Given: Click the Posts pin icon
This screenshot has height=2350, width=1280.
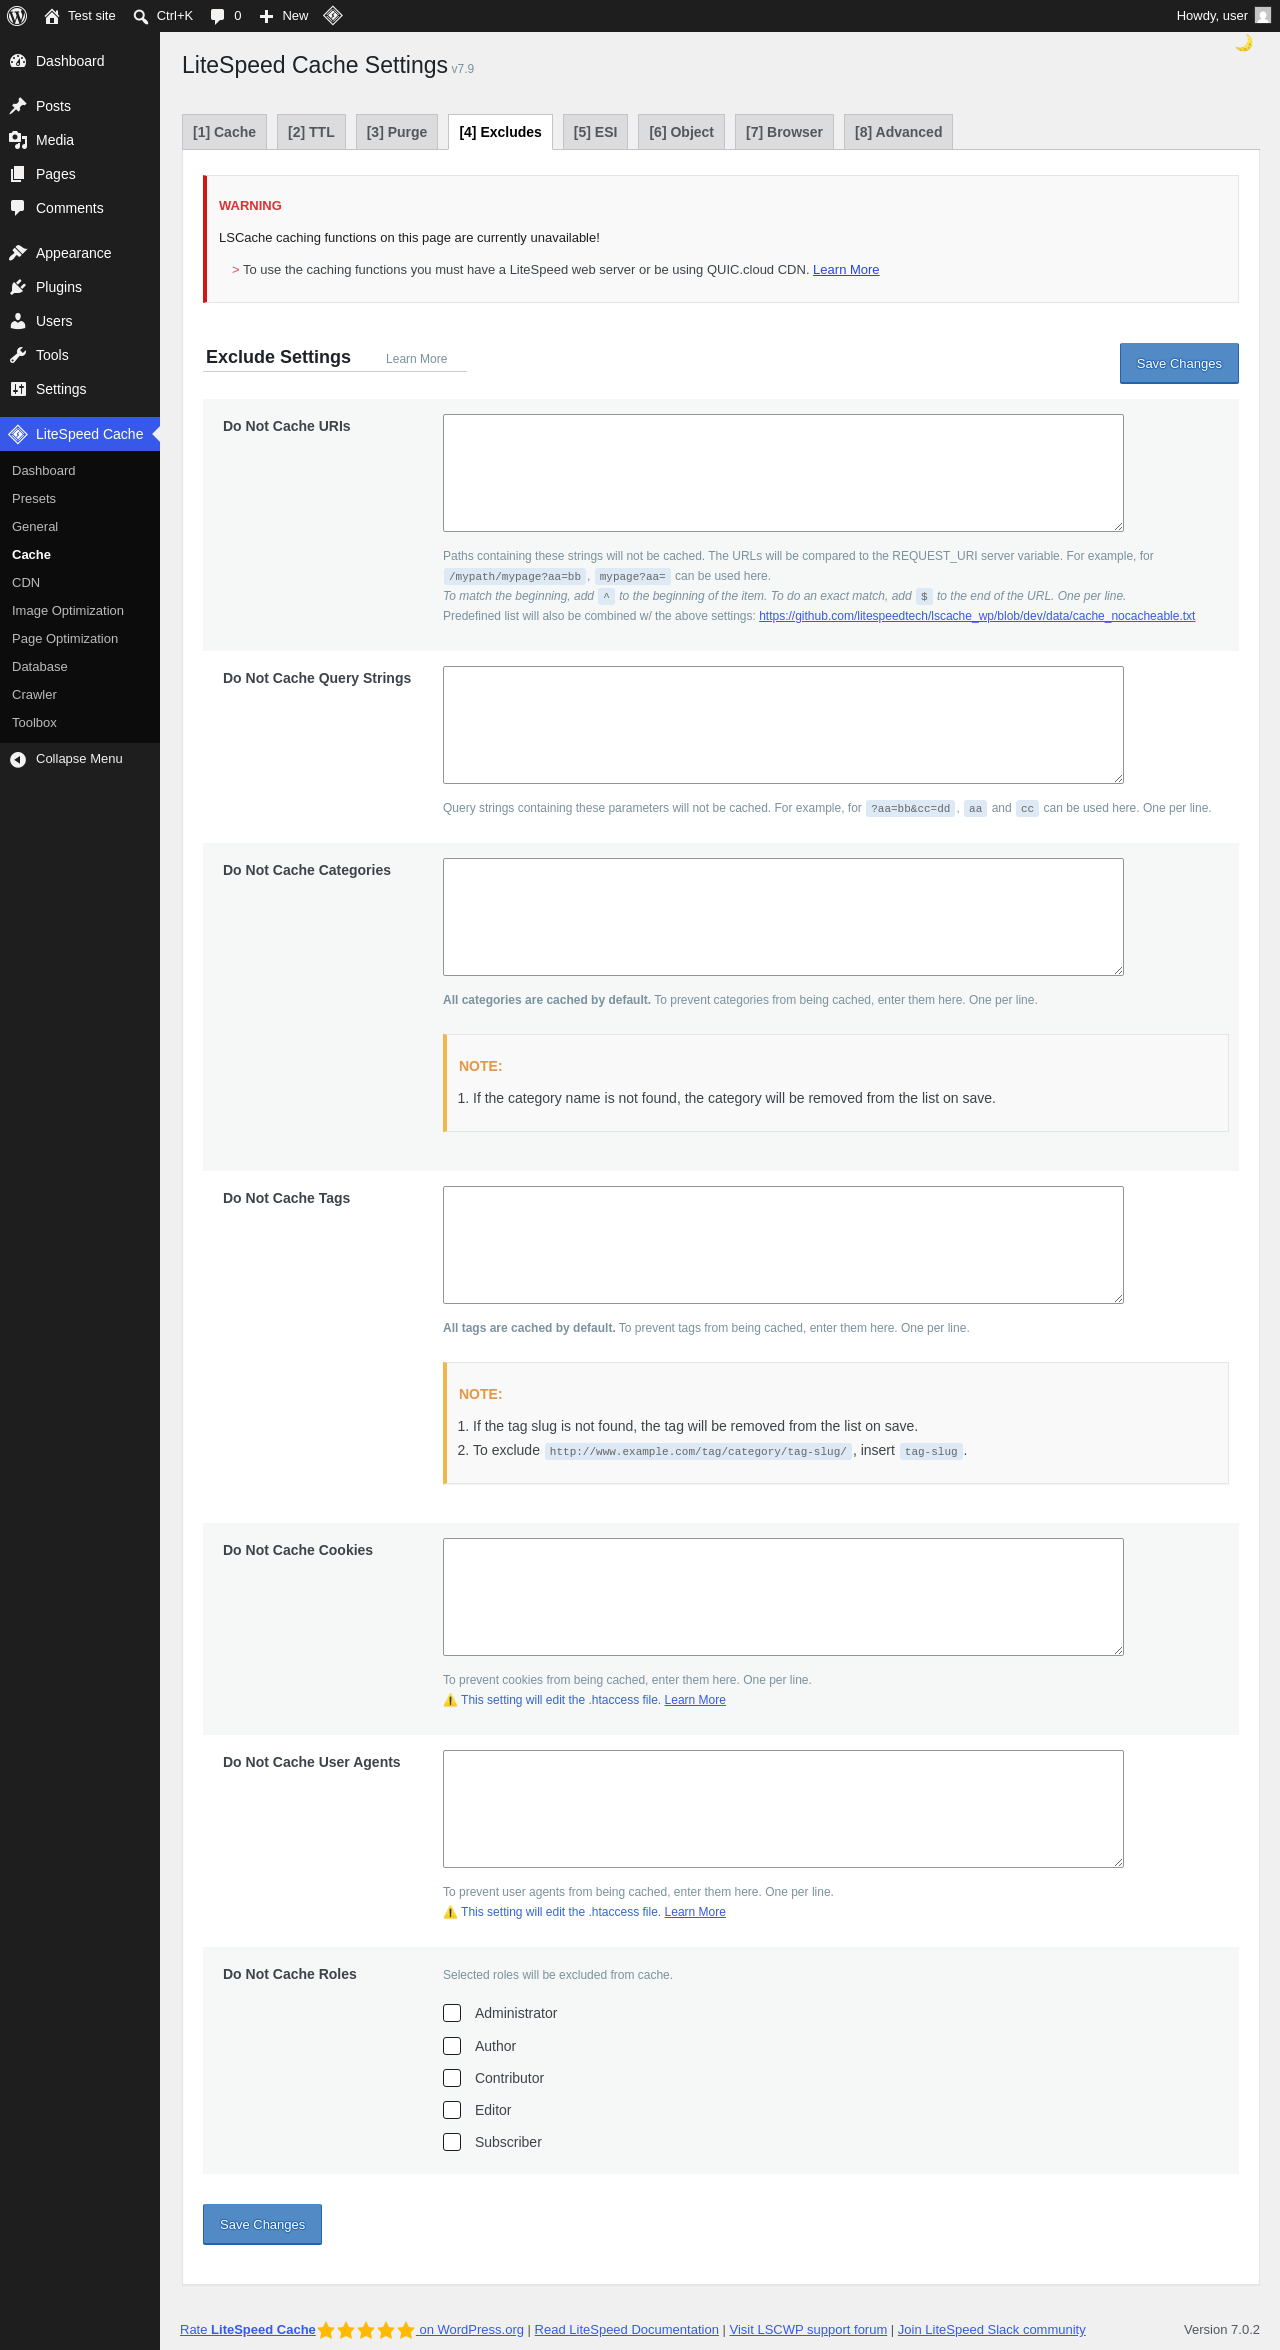Looking at the screenshot, I should coord(18,106).
